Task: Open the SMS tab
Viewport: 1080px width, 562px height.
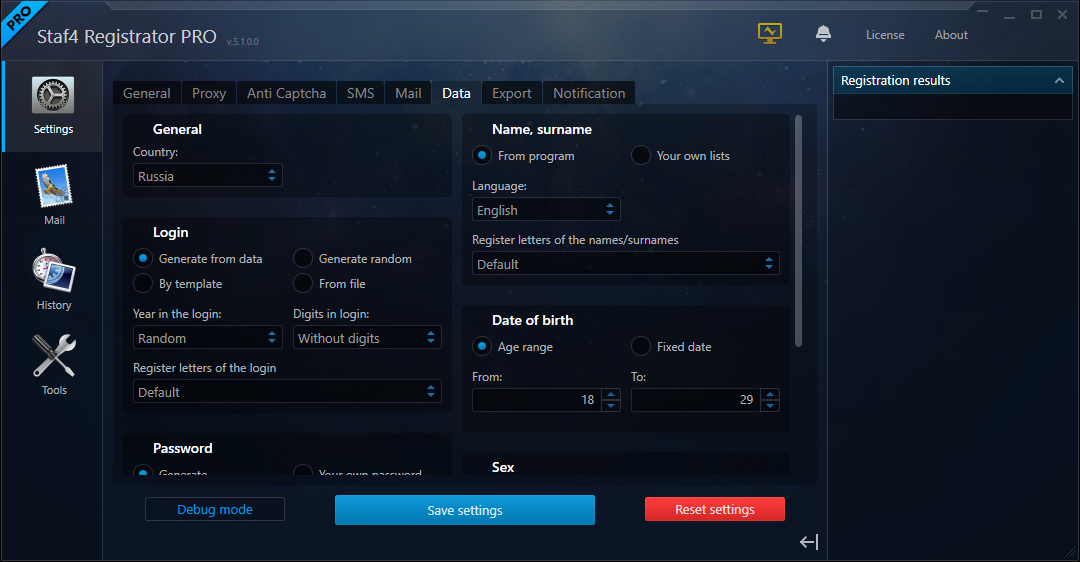Action: click(360, 93)
